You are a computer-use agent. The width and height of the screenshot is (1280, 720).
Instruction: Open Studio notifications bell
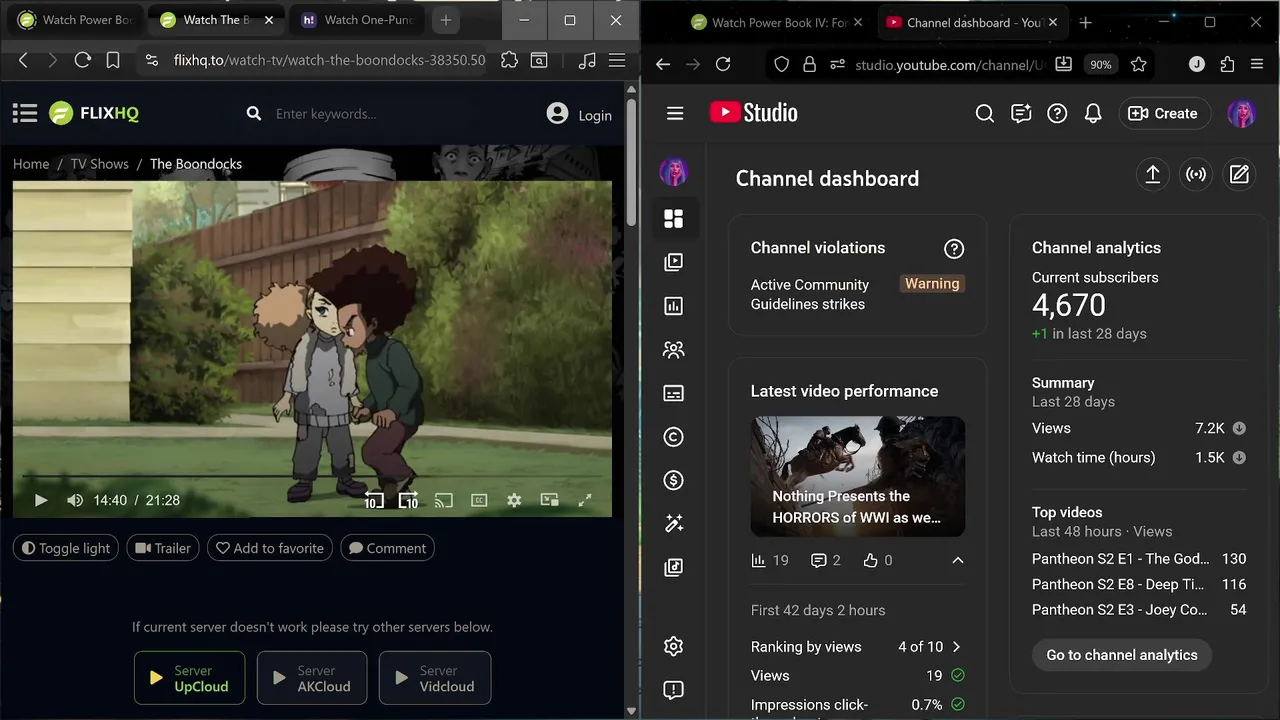point(1093,114)
